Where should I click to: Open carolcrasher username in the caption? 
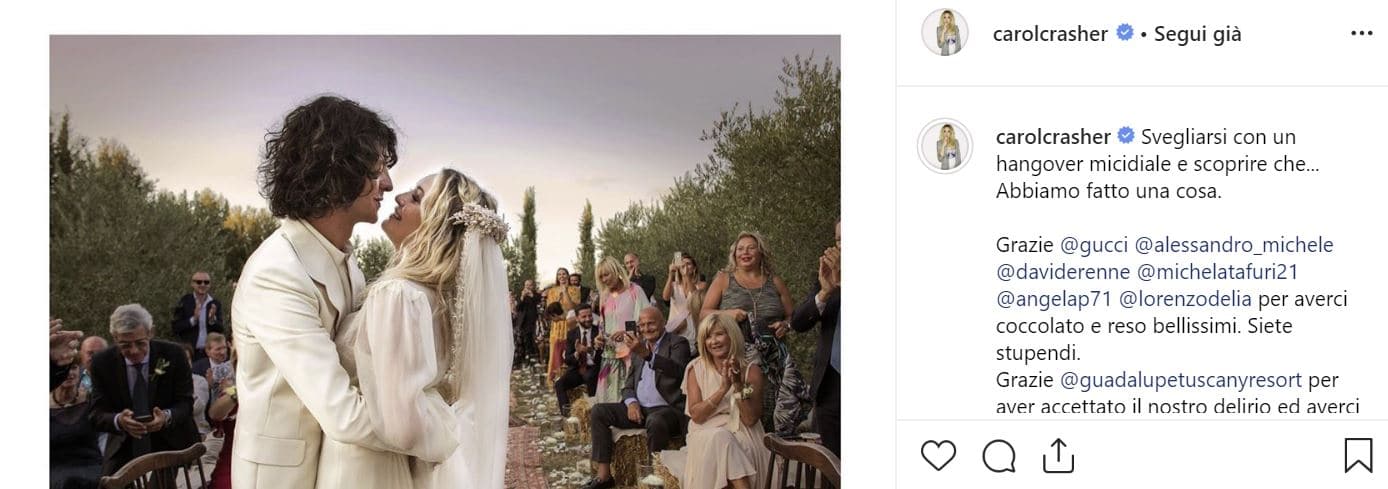[1054, 136]
